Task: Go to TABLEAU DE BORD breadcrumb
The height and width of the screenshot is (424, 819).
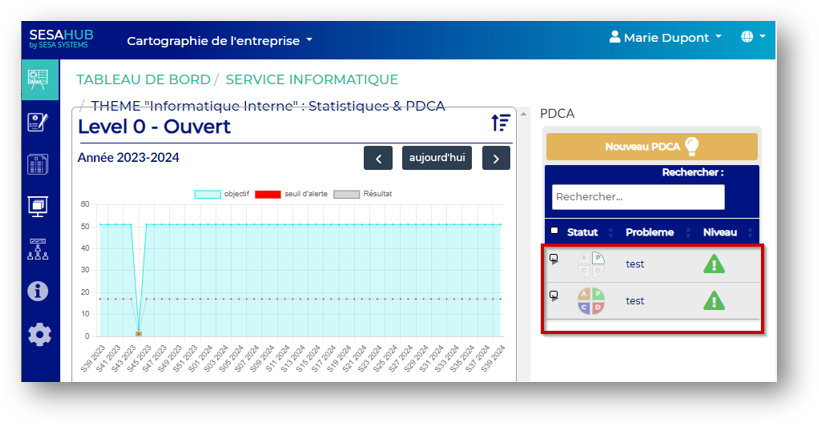Action: point(143,80)
